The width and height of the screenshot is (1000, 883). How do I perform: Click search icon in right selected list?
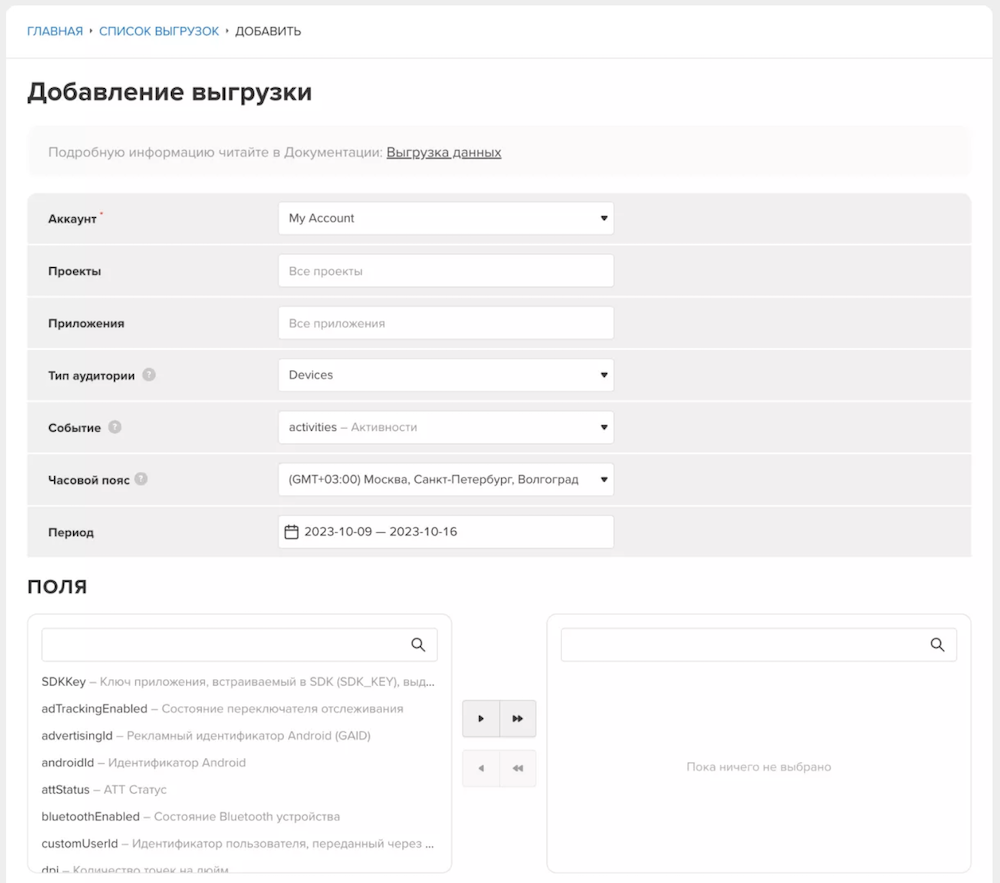point(937,645)
